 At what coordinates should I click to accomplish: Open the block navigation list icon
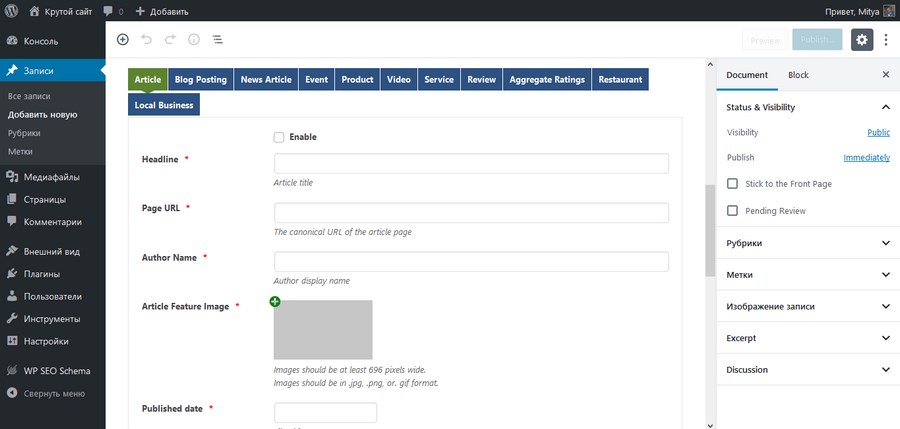[x=218, y=40]
